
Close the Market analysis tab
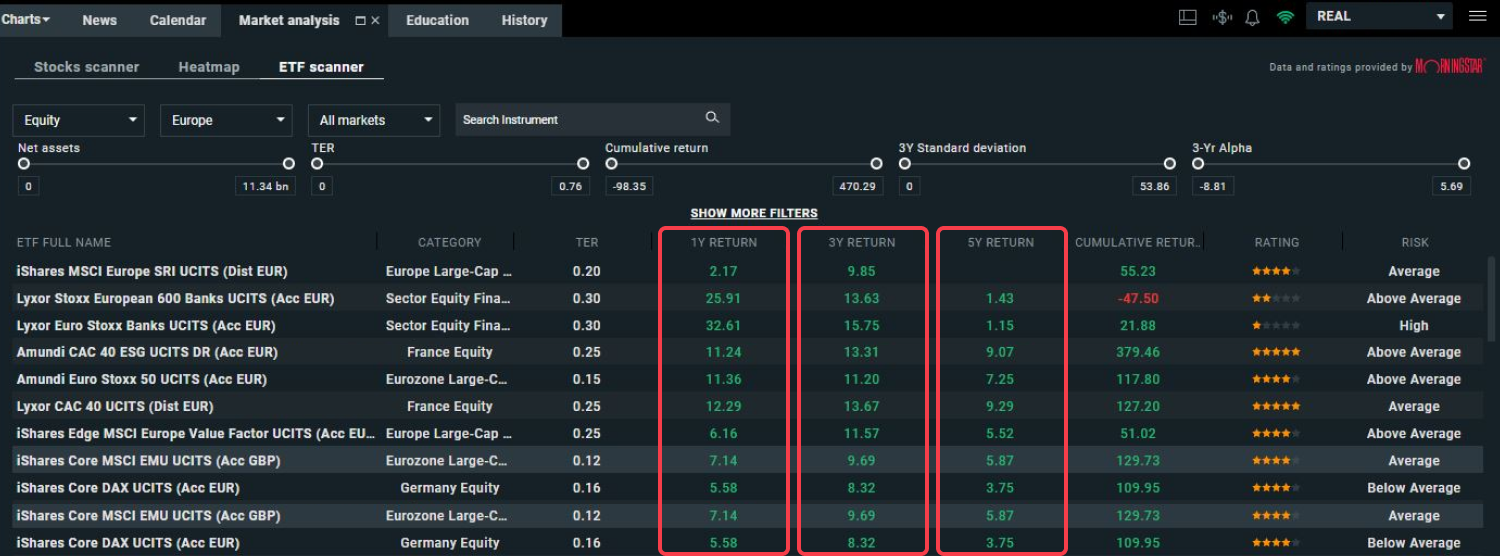(375, 20)
